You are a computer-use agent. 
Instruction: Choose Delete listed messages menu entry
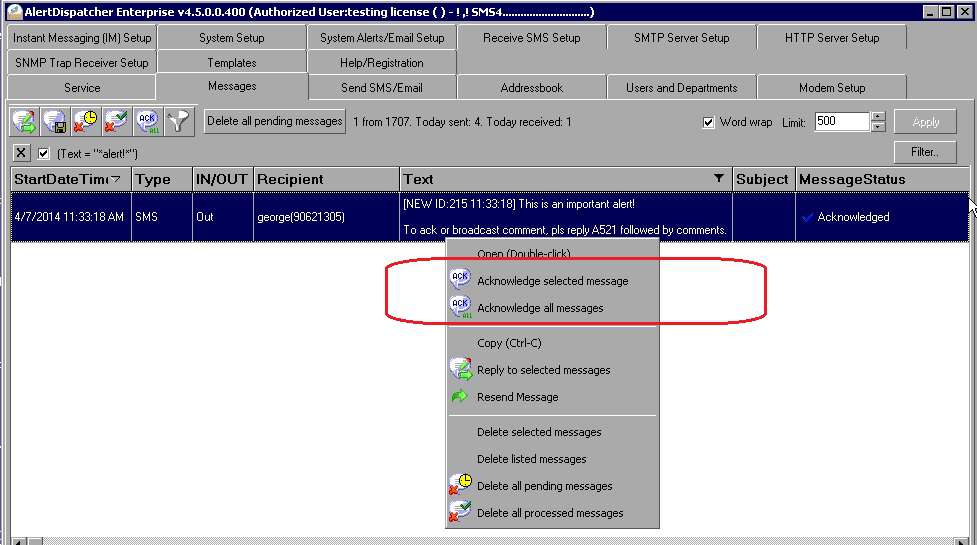pos(553,459)
